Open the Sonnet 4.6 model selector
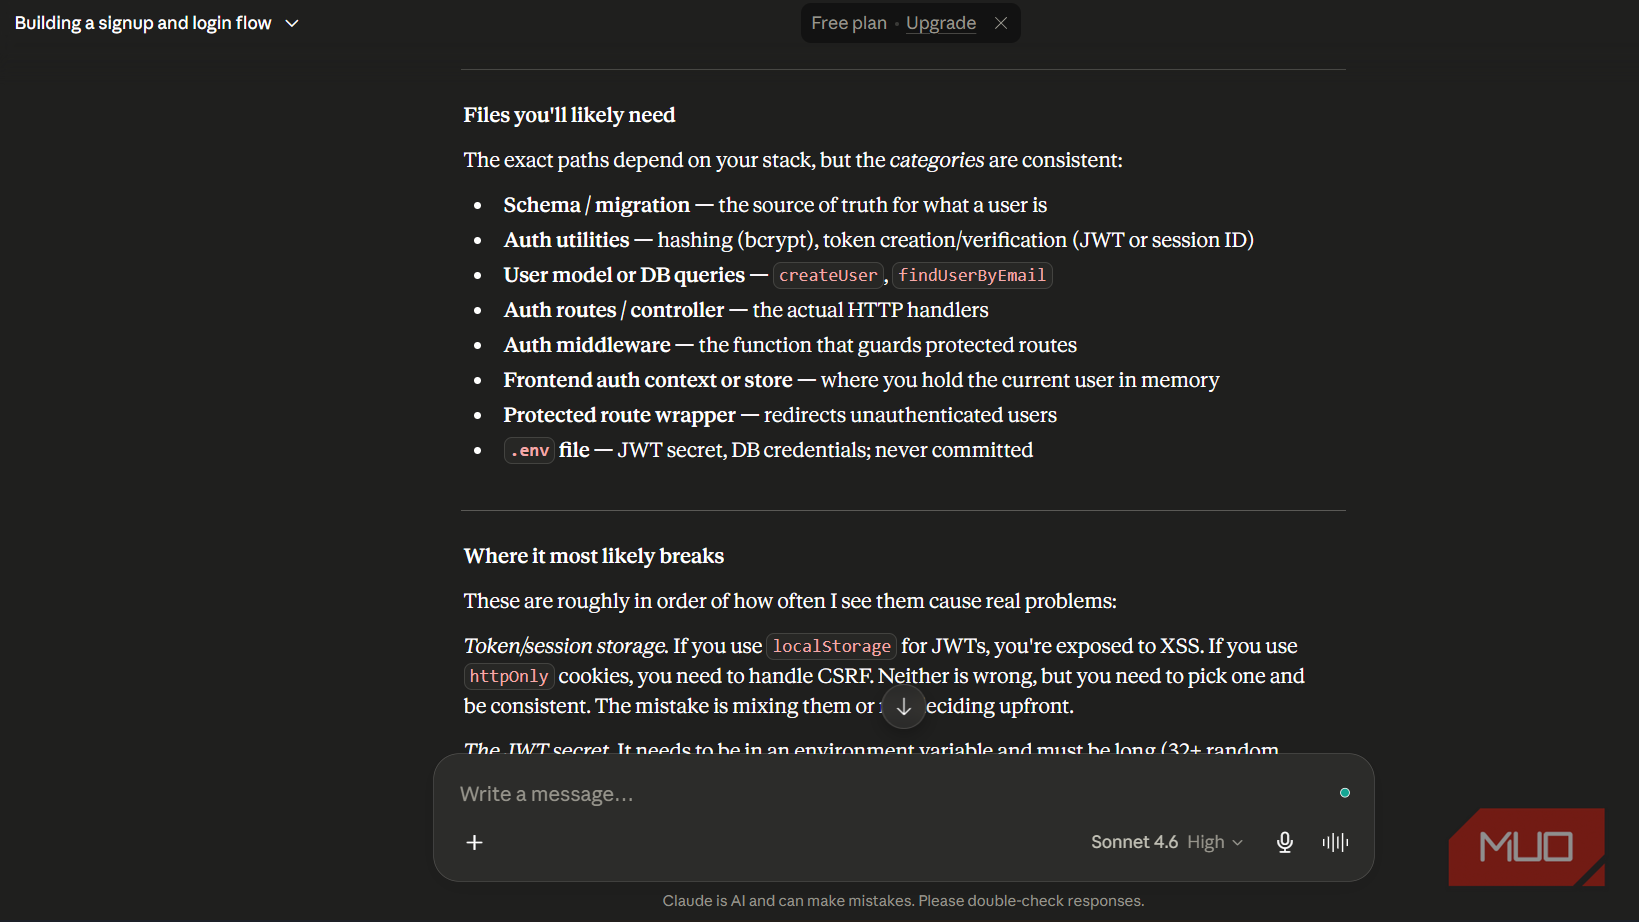The width and height of the screenshot is (1639, 922). click(x=1167, y=842)
